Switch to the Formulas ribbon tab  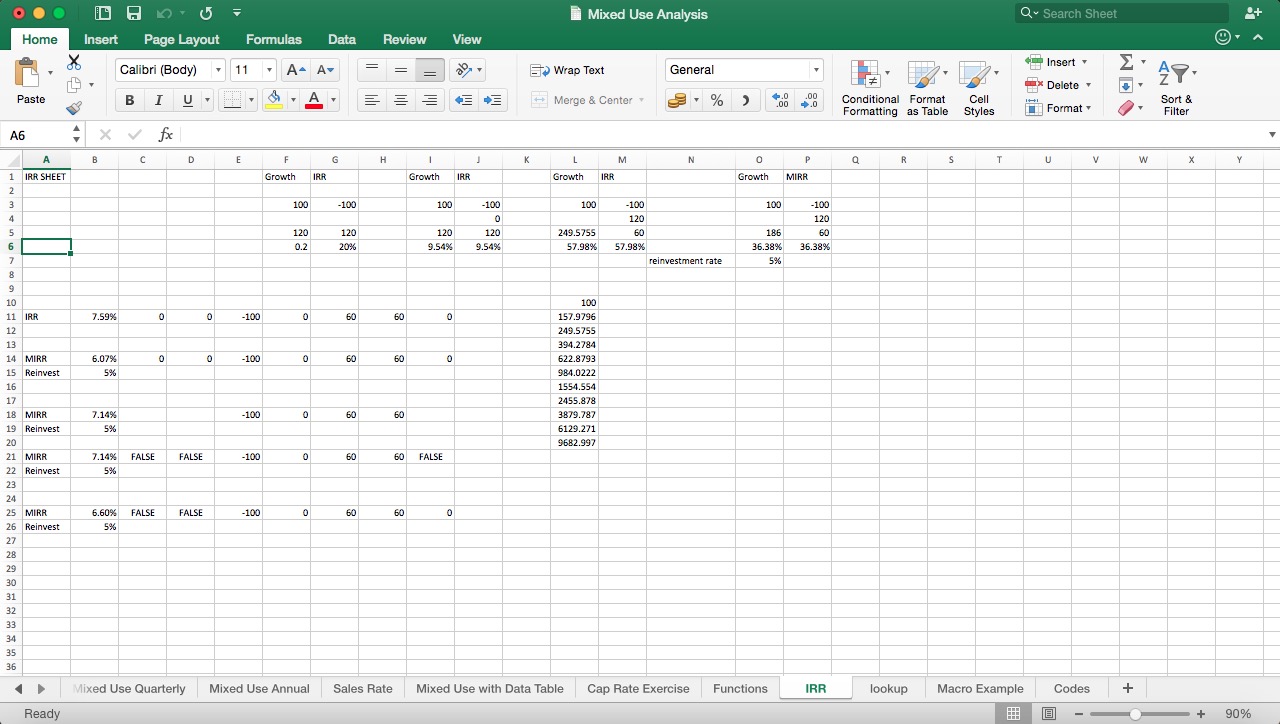[x=273, y=40]
